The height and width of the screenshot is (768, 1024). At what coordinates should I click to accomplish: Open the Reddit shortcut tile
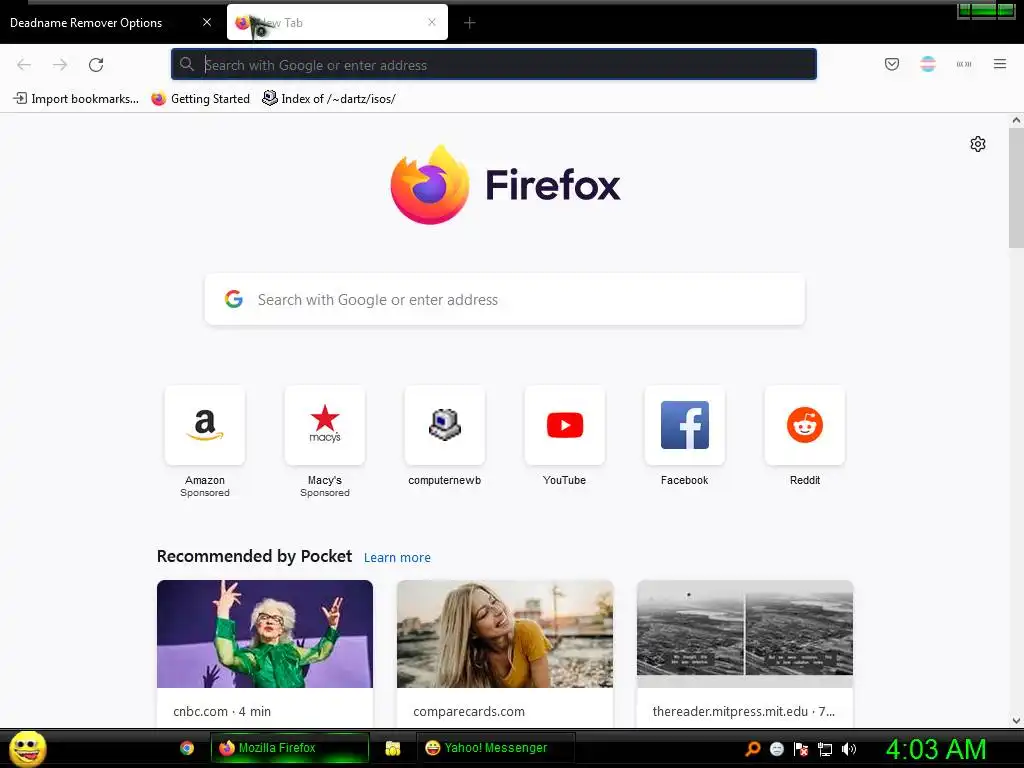click(805, 425)
